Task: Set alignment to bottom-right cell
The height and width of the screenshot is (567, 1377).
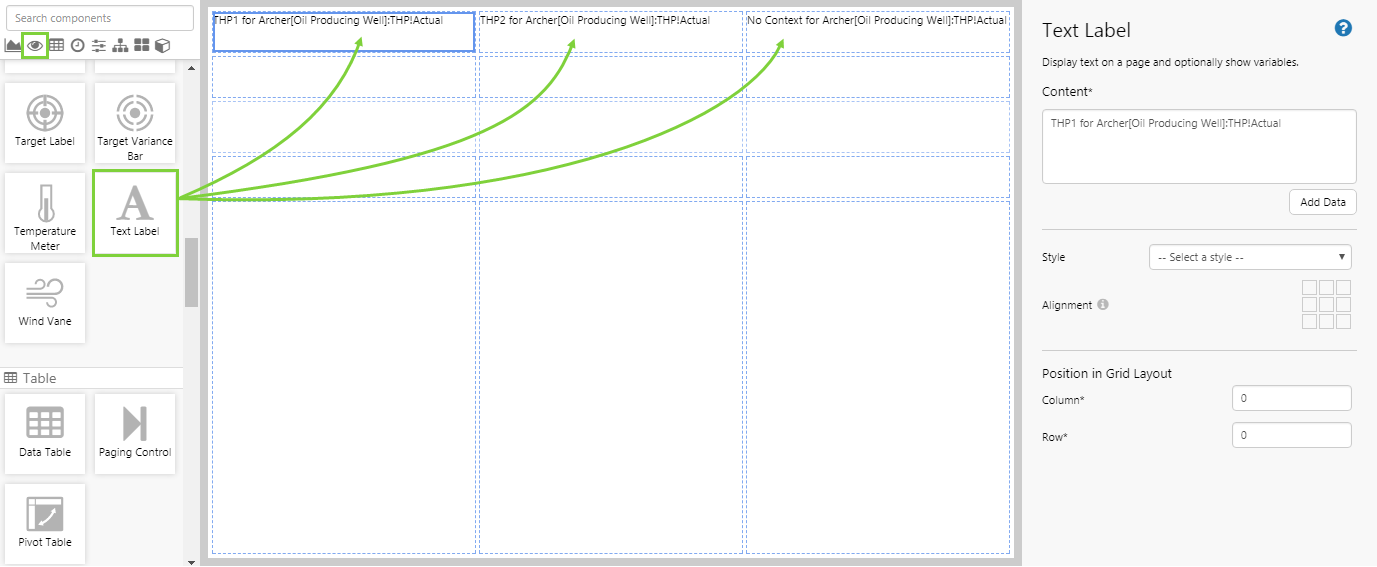Action: pyautogui.click(x=1343, y=322)
